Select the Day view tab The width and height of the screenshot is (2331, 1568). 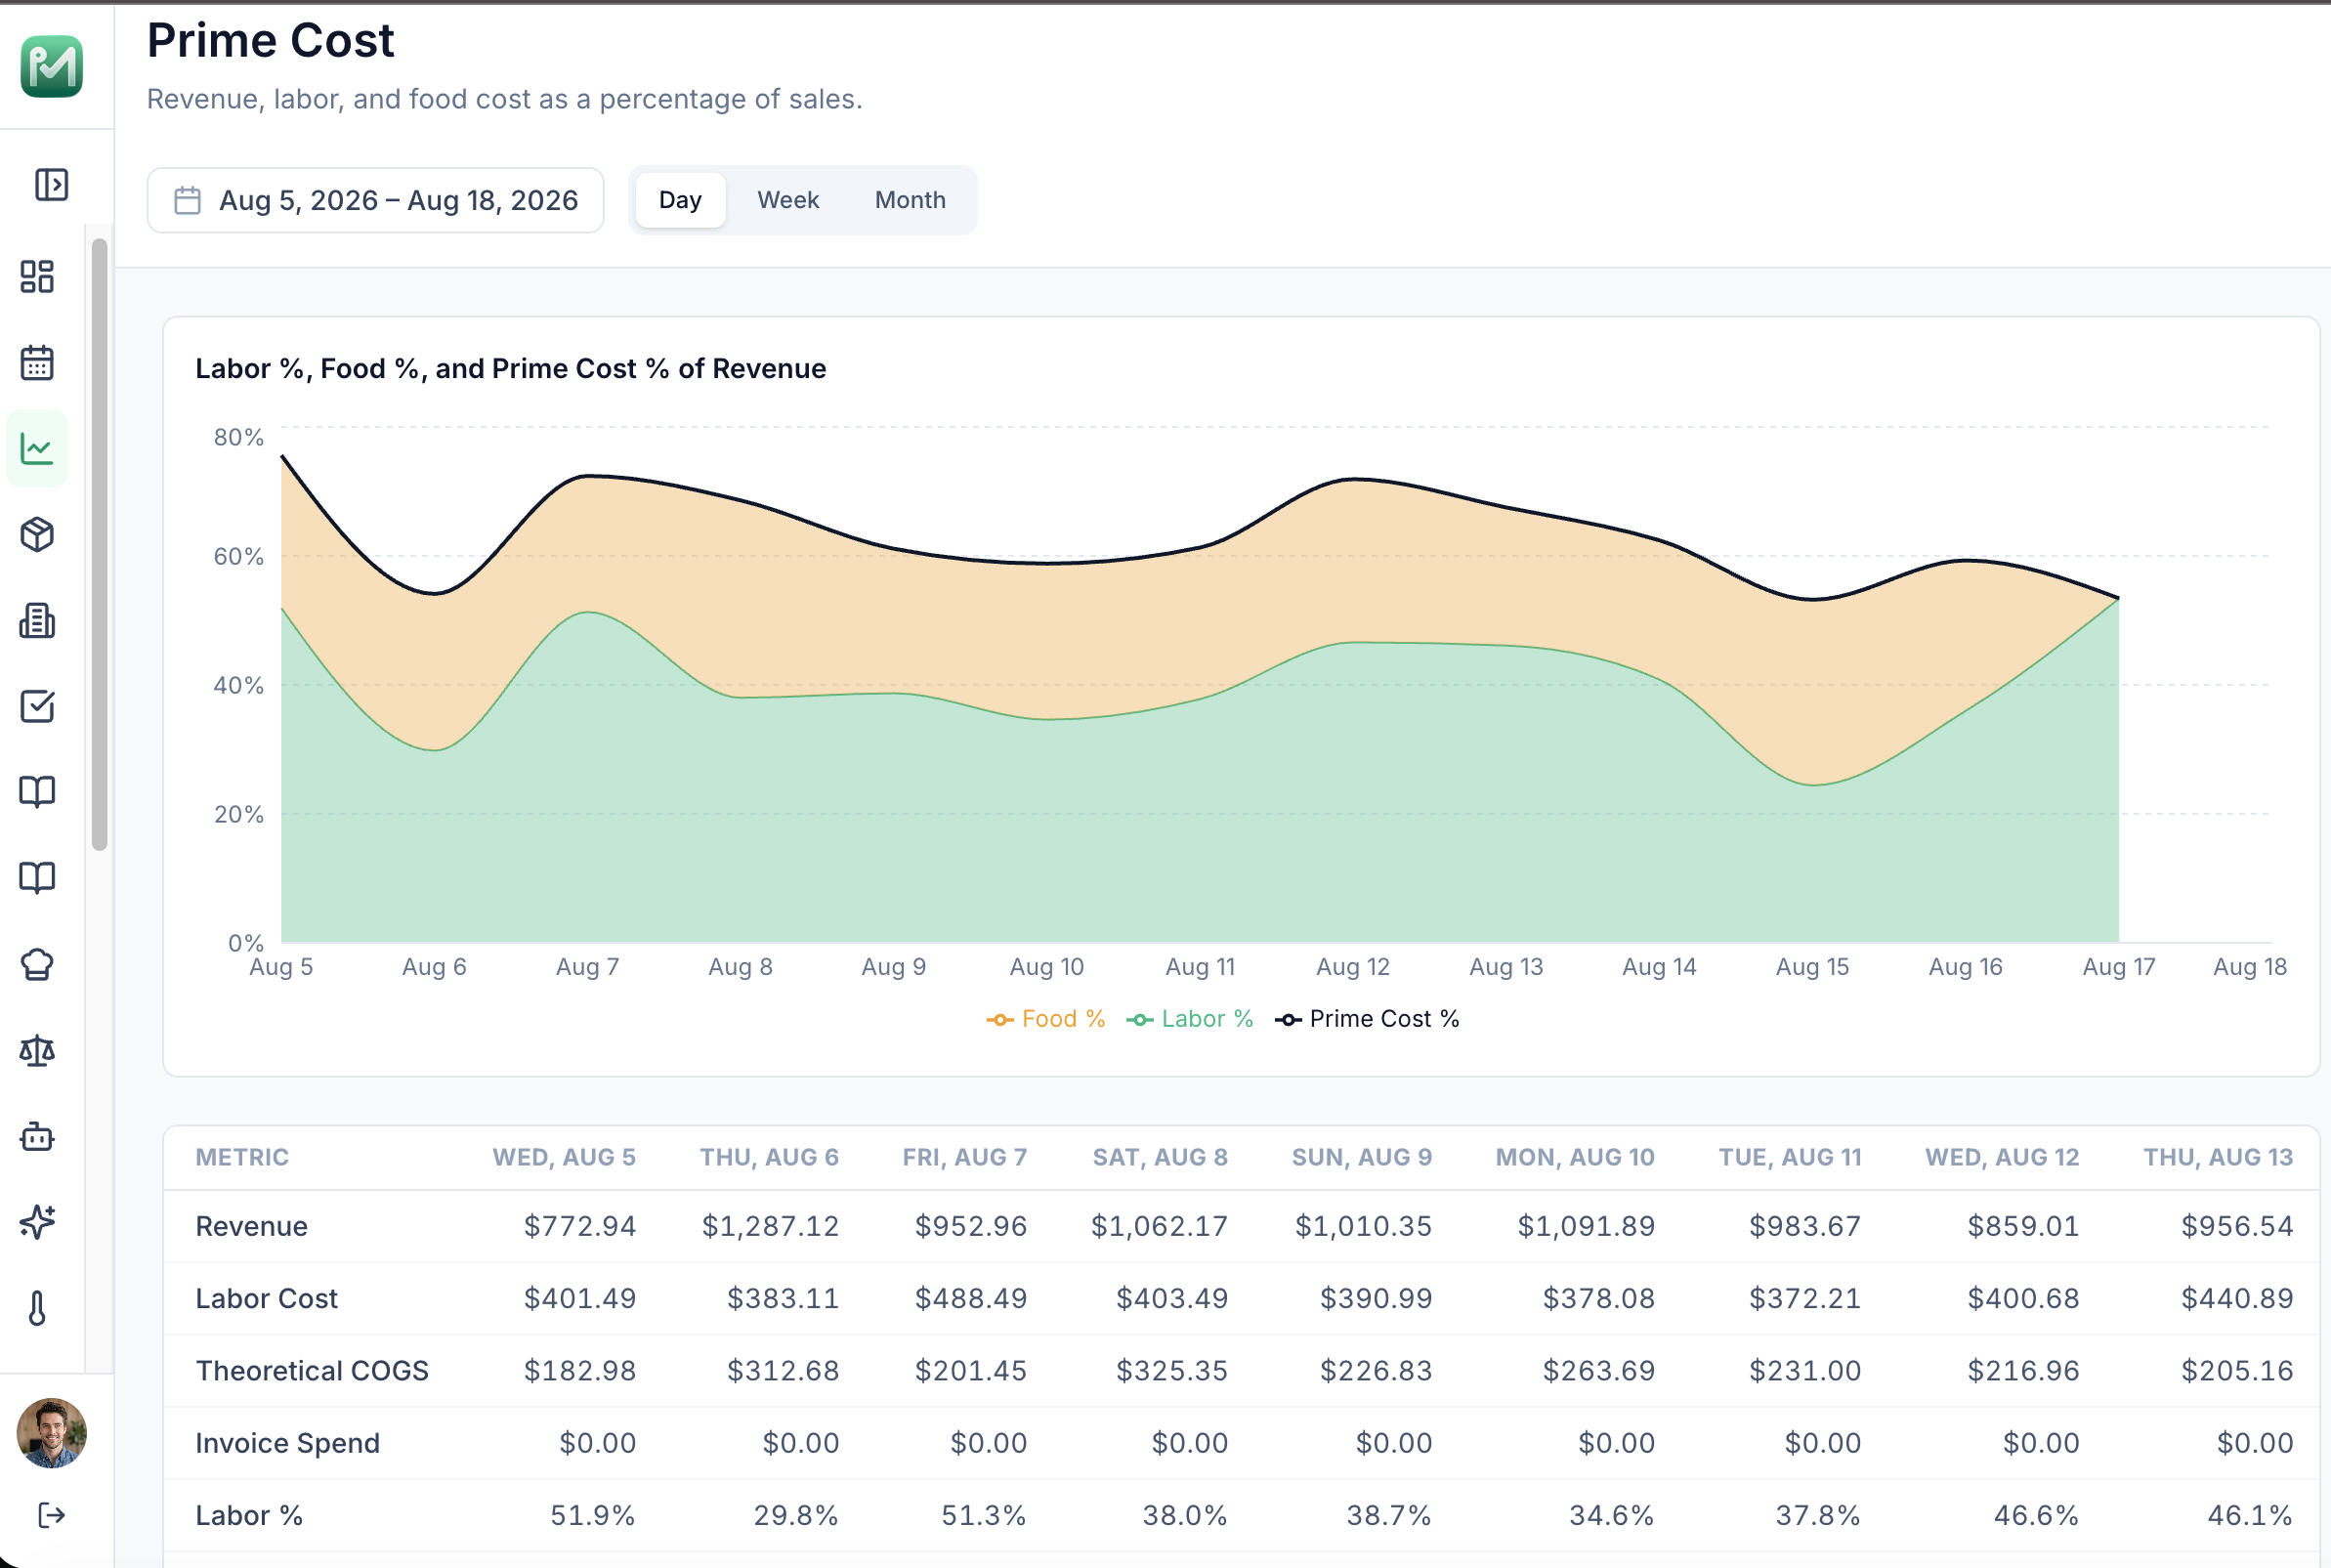pyautogui.click(x=680, y=200)
